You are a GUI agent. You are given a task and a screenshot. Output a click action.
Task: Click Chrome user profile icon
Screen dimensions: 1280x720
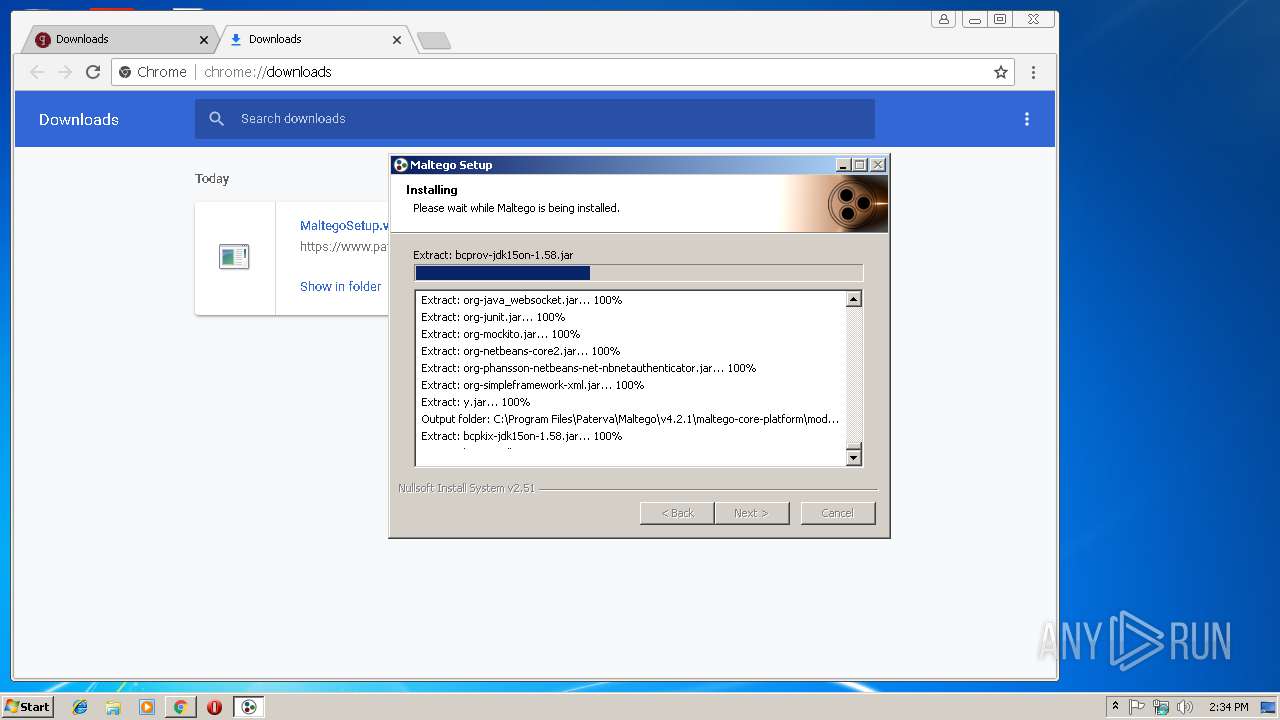pyautogui.click(x=943, y=19)
